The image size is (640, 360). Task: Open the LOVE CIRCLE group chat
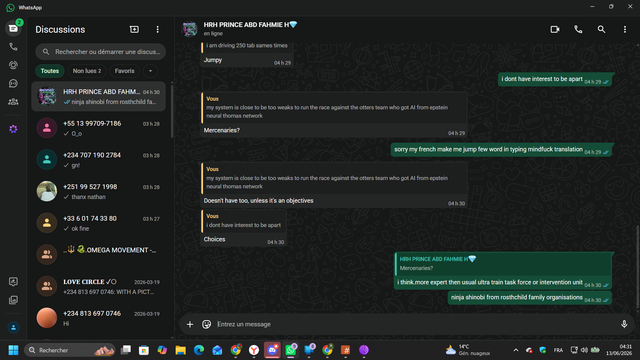98,286
